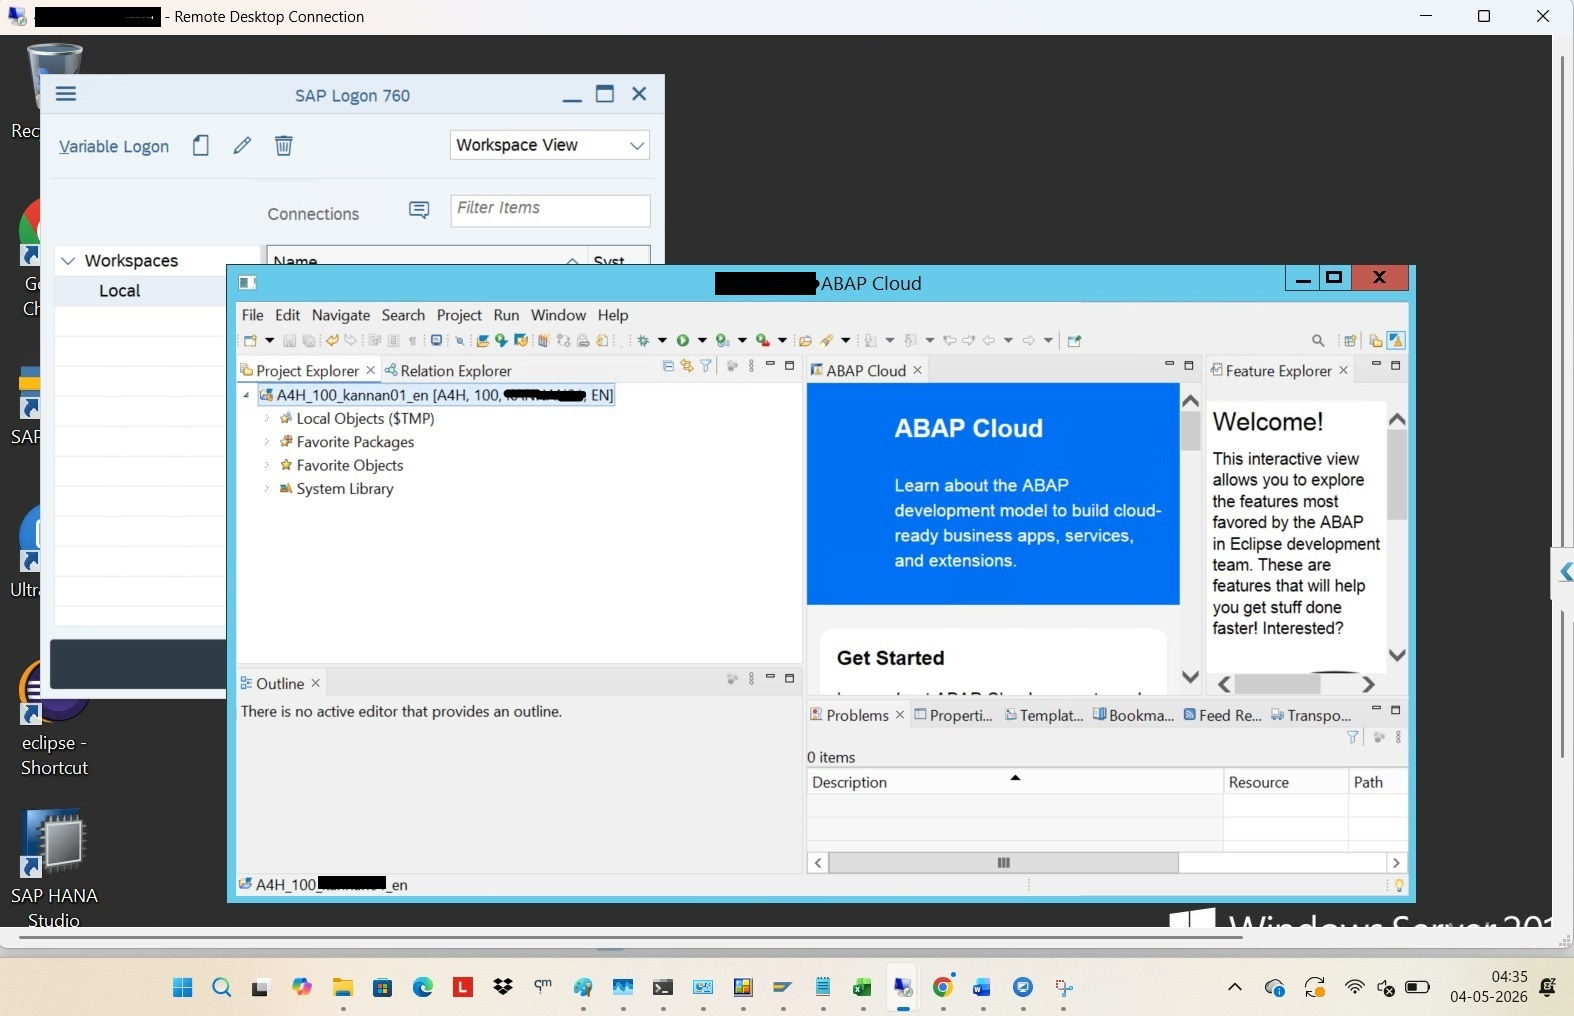Open the Project menu

459,315
